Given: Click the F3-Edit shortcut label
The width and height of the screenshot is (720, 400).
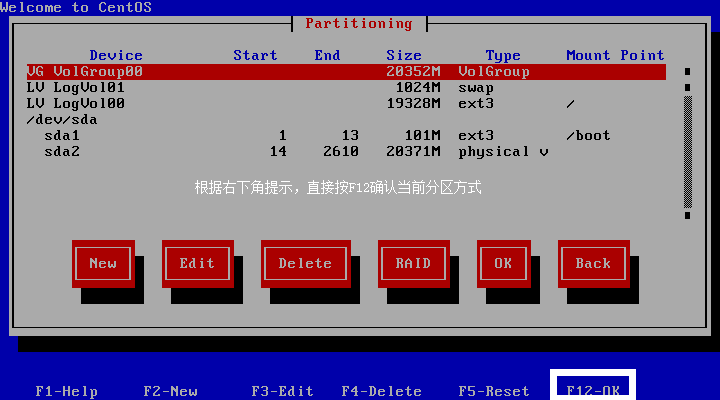Looking at the screenshot, I should (282, 391).
